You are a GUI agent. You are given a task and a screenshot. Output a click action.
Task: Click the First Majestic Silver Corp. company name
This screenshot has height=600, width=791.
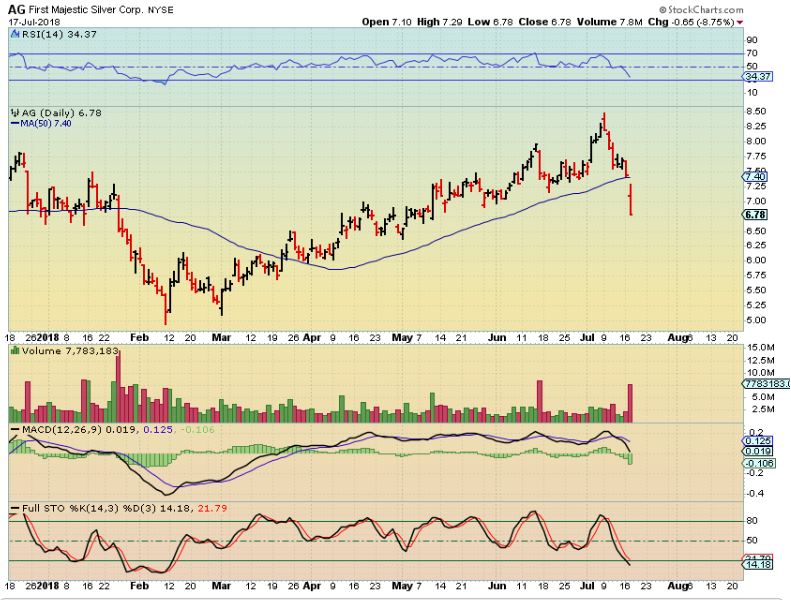[x=86, y=10]
